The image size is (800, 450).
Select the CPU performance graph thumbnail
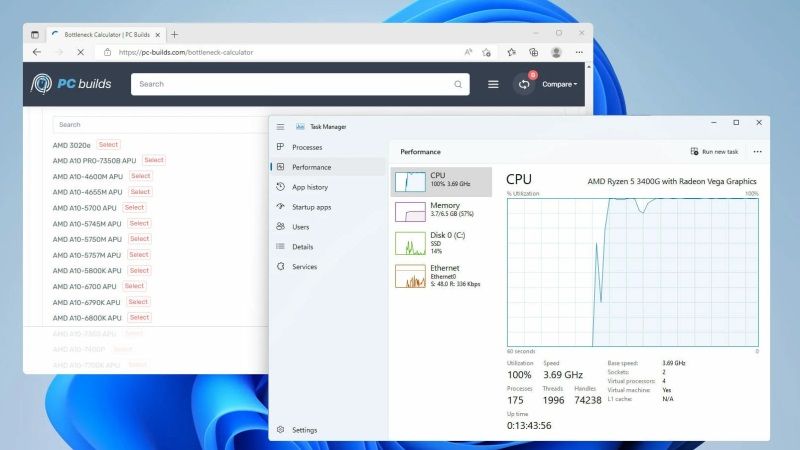tap(410, 182)
